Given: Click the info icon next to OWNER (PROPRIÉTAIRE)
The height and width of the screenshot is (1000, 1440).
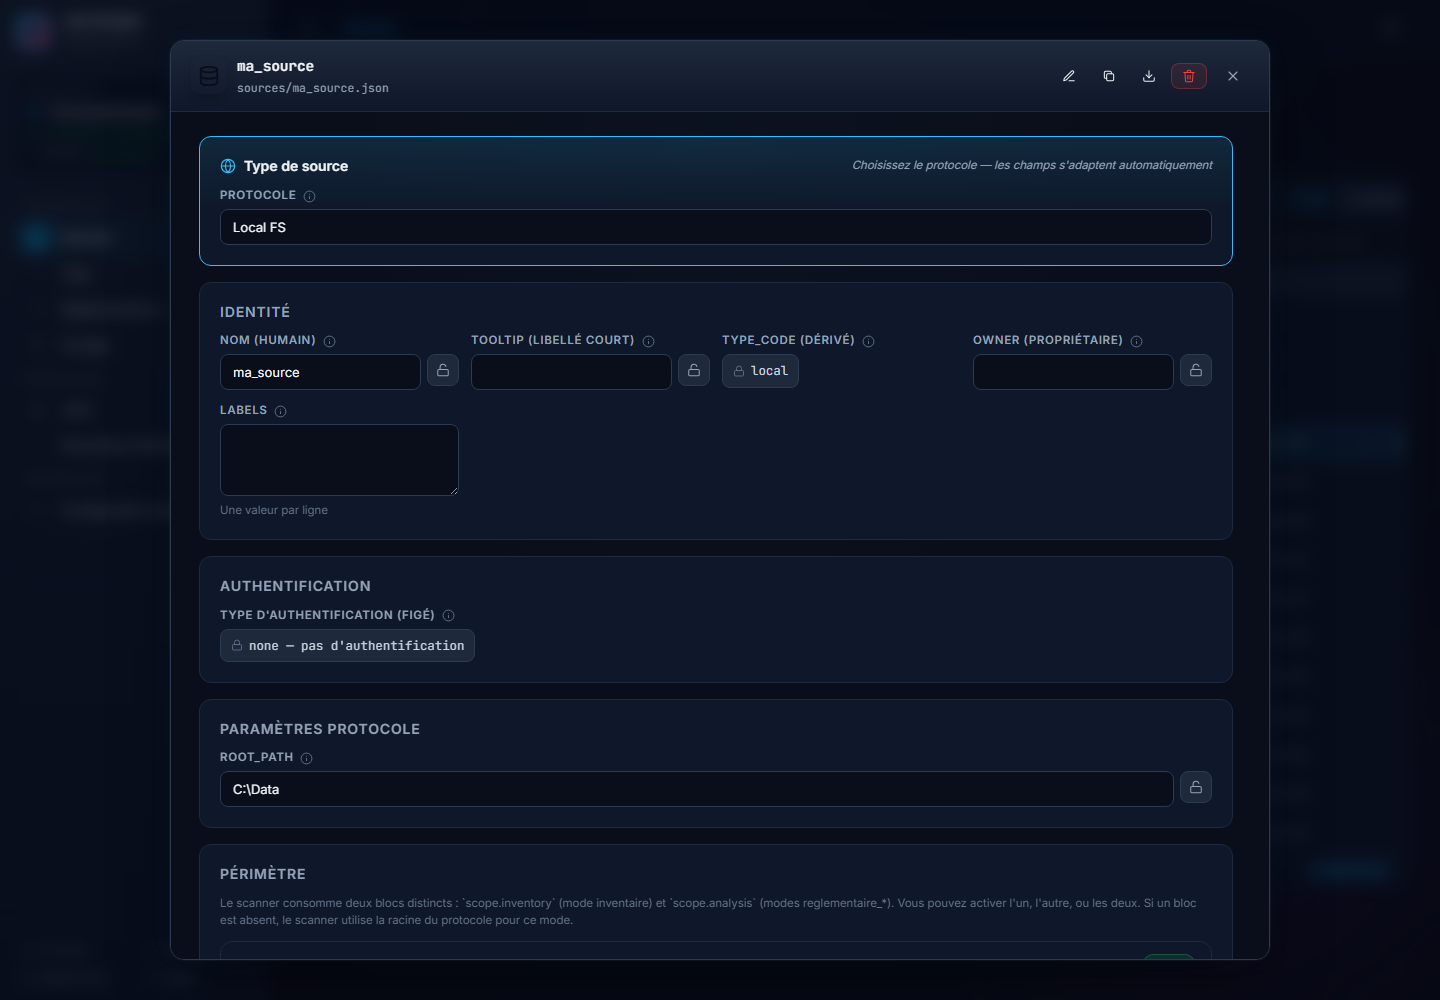Looking at the screenshot, I should coord(1136,341).
